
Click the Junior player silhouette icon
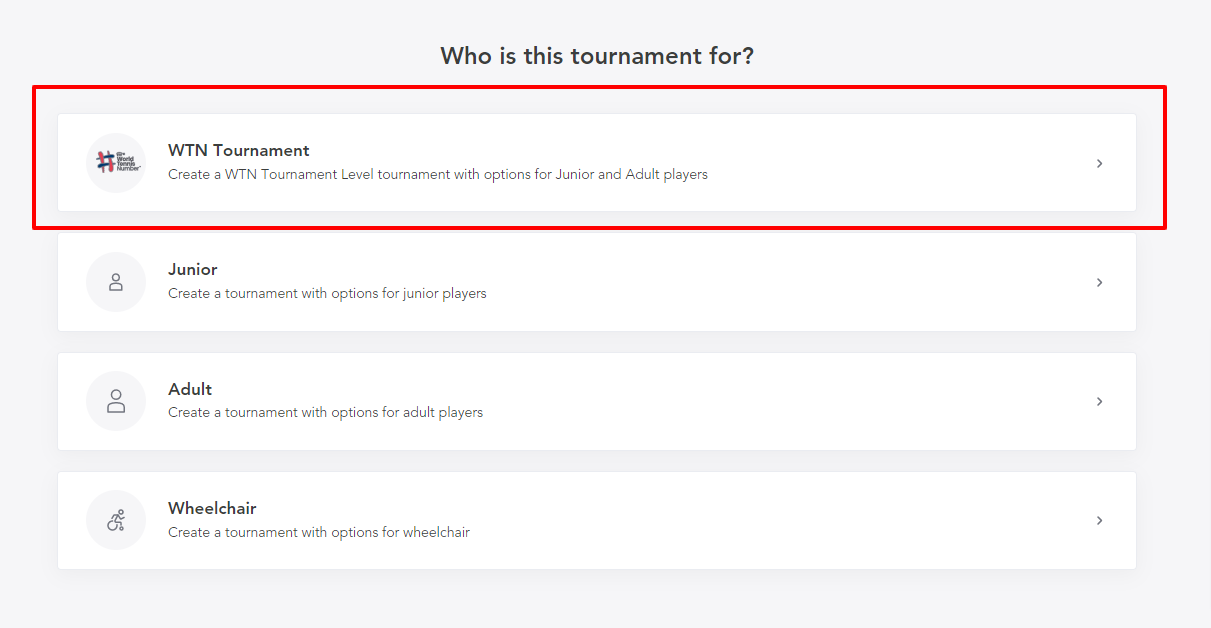116,282
